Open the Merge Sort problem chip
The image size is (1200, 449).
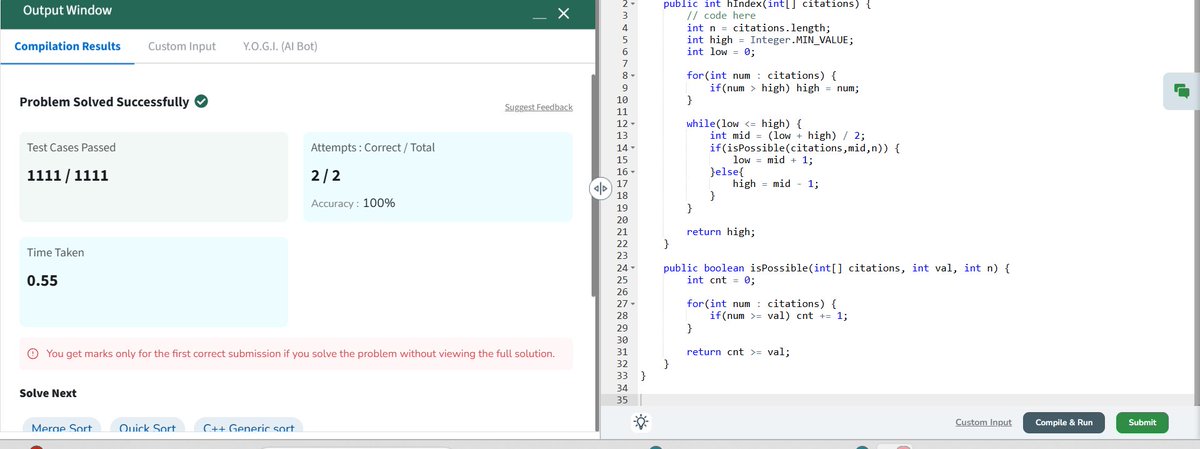pyautogui.click(x=62, y=428)
